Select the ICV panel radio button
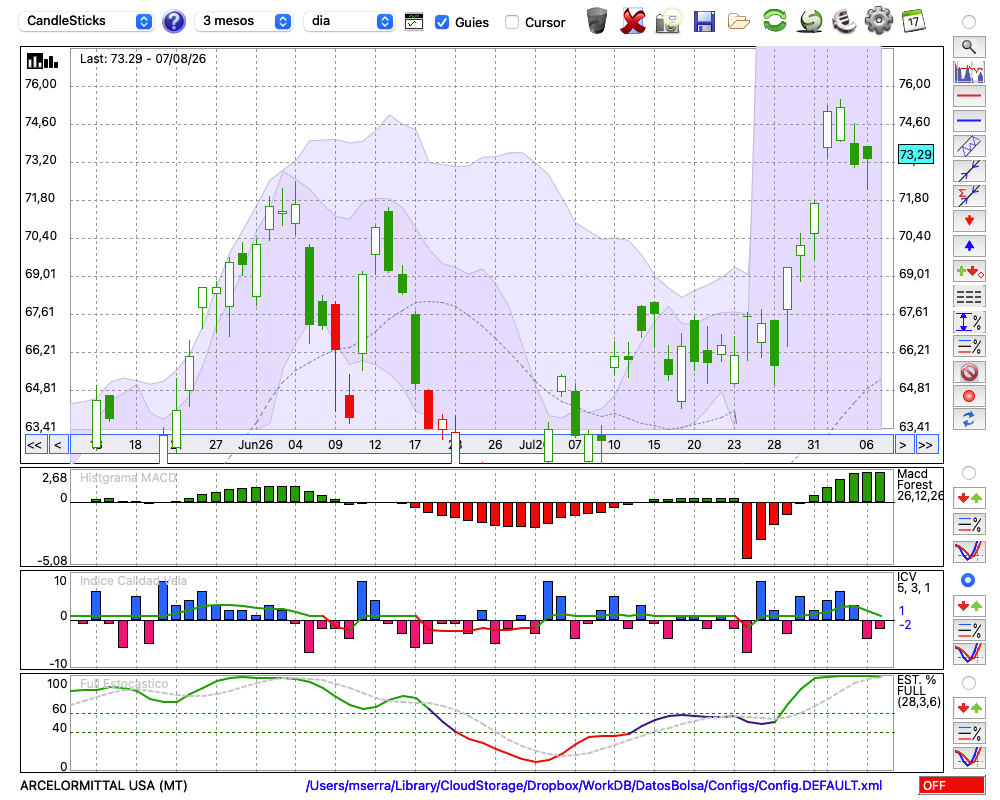 968,580
